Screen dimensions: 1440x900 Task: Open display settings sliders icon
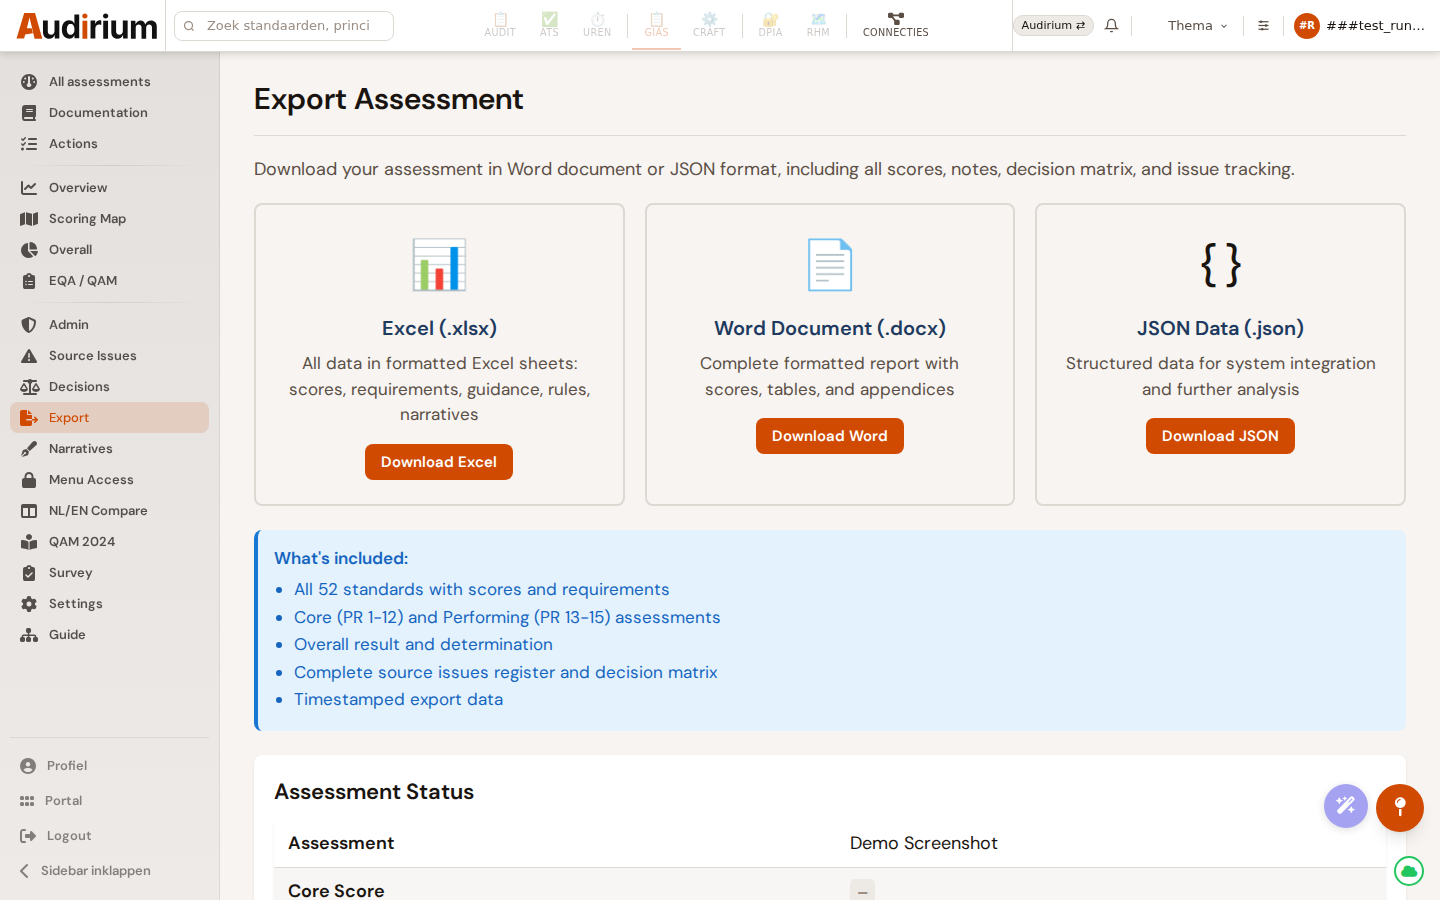click(x=1263, y=25)
